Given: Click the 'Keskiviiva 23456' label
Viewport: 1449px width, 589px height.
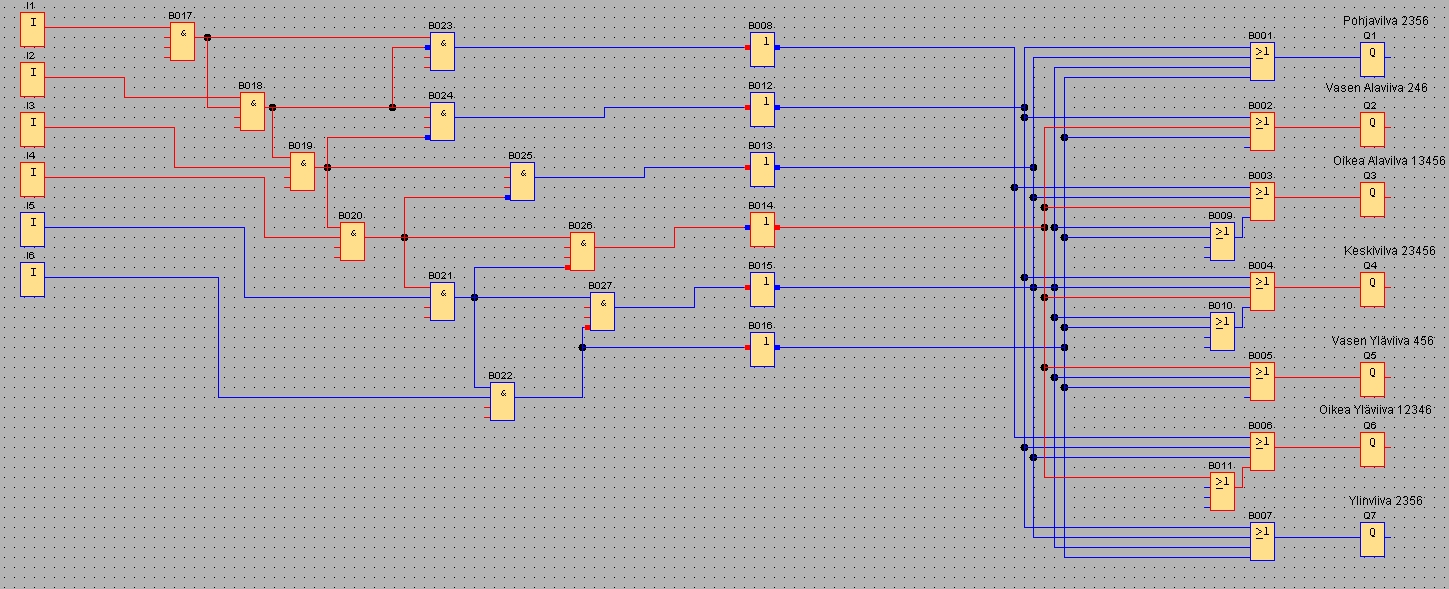Looking at the screenshot, I should pos(1389,250).
